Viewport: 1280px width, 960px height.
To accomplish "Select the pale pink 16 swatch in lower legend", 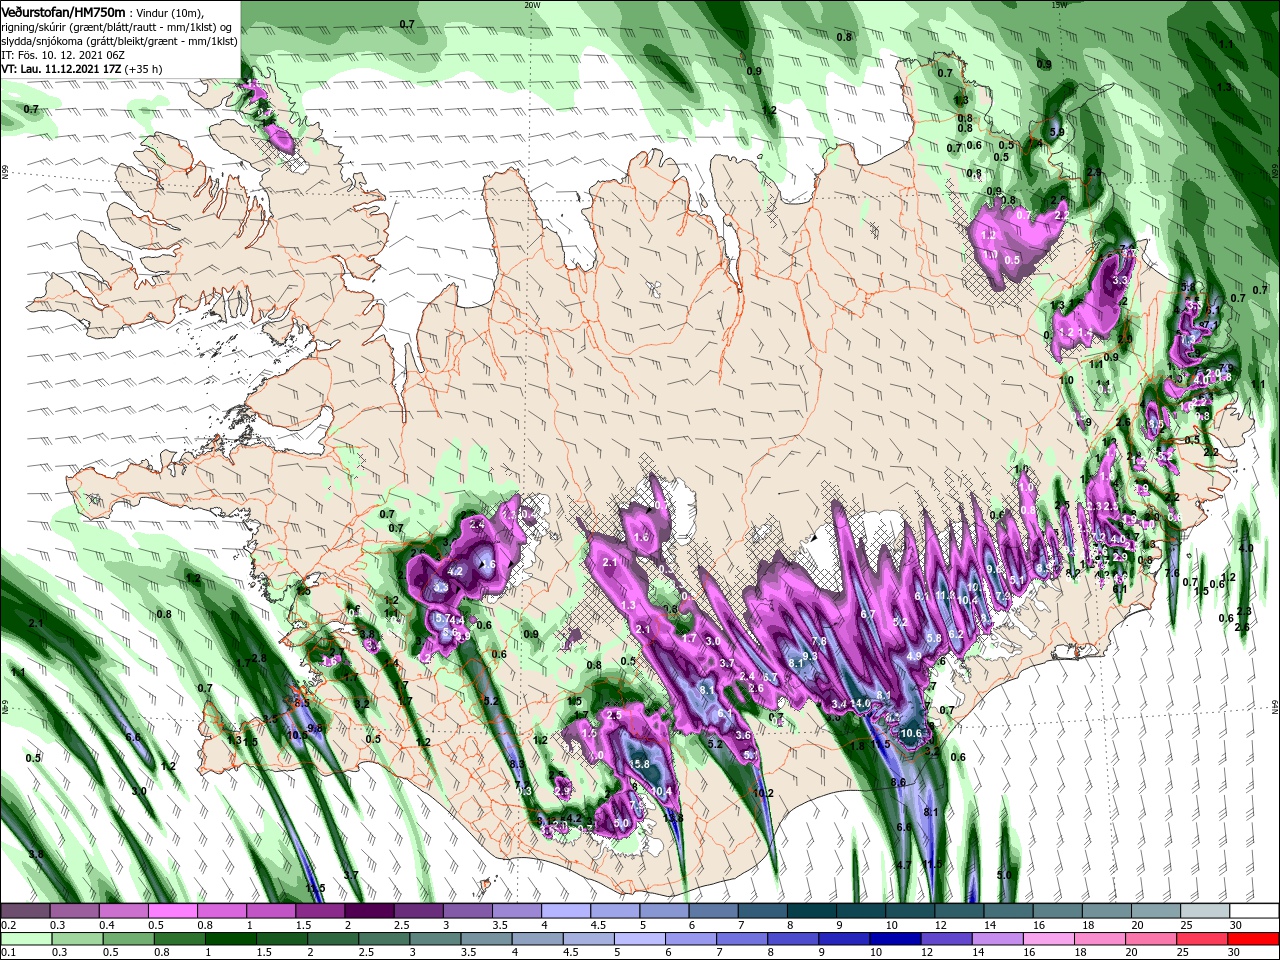I will tap(1047, 938).
